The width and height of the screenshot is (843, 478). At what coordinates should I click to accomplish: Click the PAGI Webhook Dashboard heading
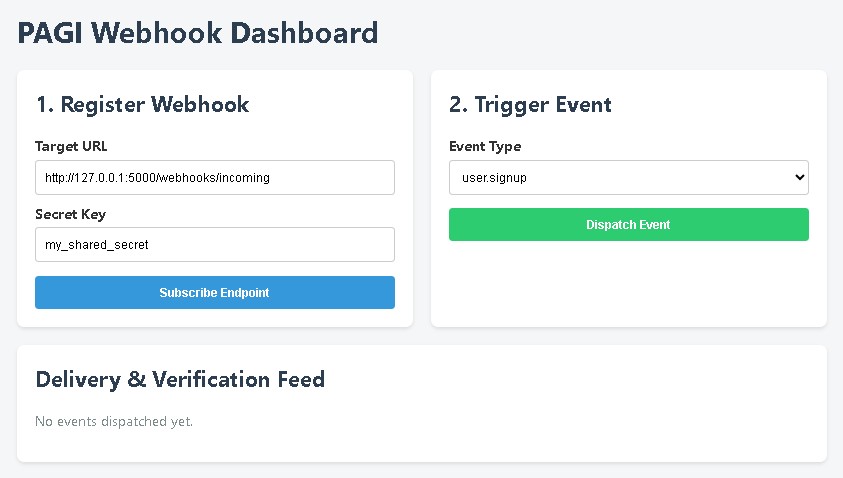[198, 33]
